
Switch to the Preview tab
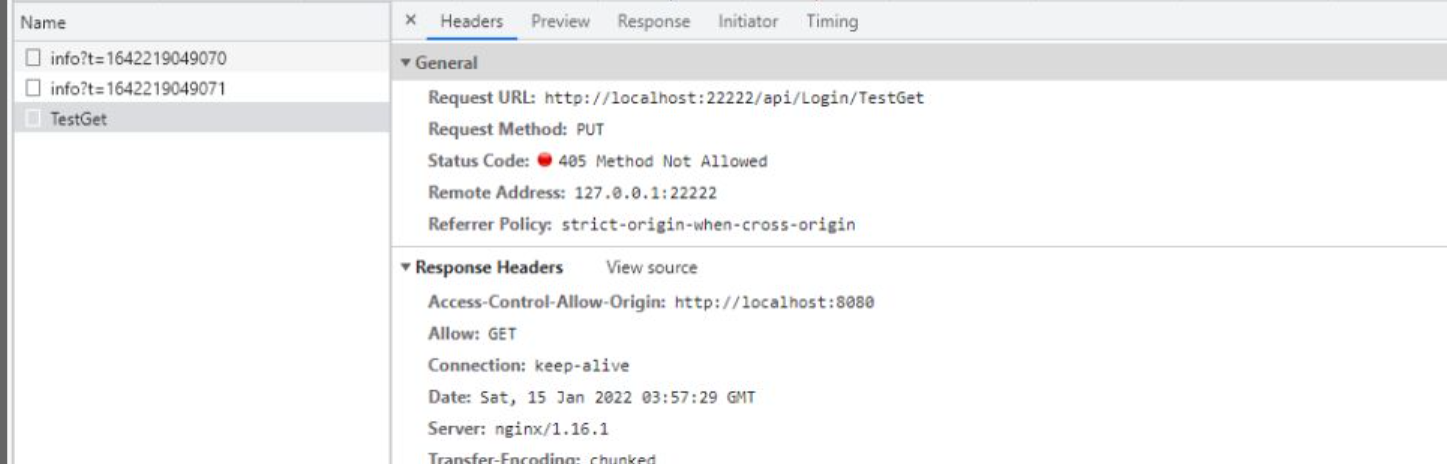560,21
